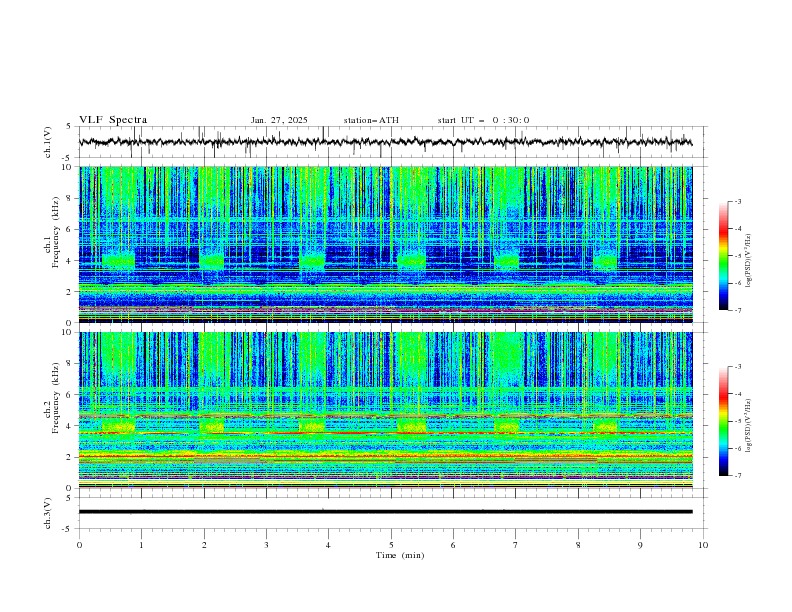The height and width of the screenshot is (612, 792).
Task: Click the ch.1 log(PSD) color bar
Action: point(723,255)
